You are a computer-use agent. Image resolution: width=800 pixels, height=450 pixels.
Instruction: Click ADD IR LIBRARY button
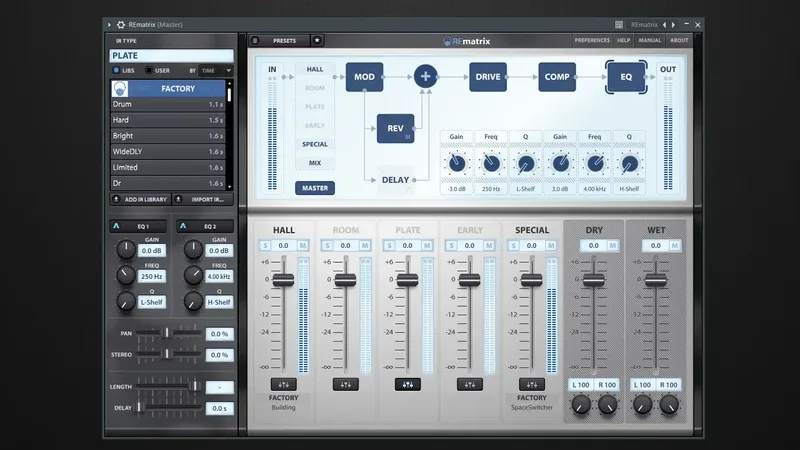coord(140,199)
